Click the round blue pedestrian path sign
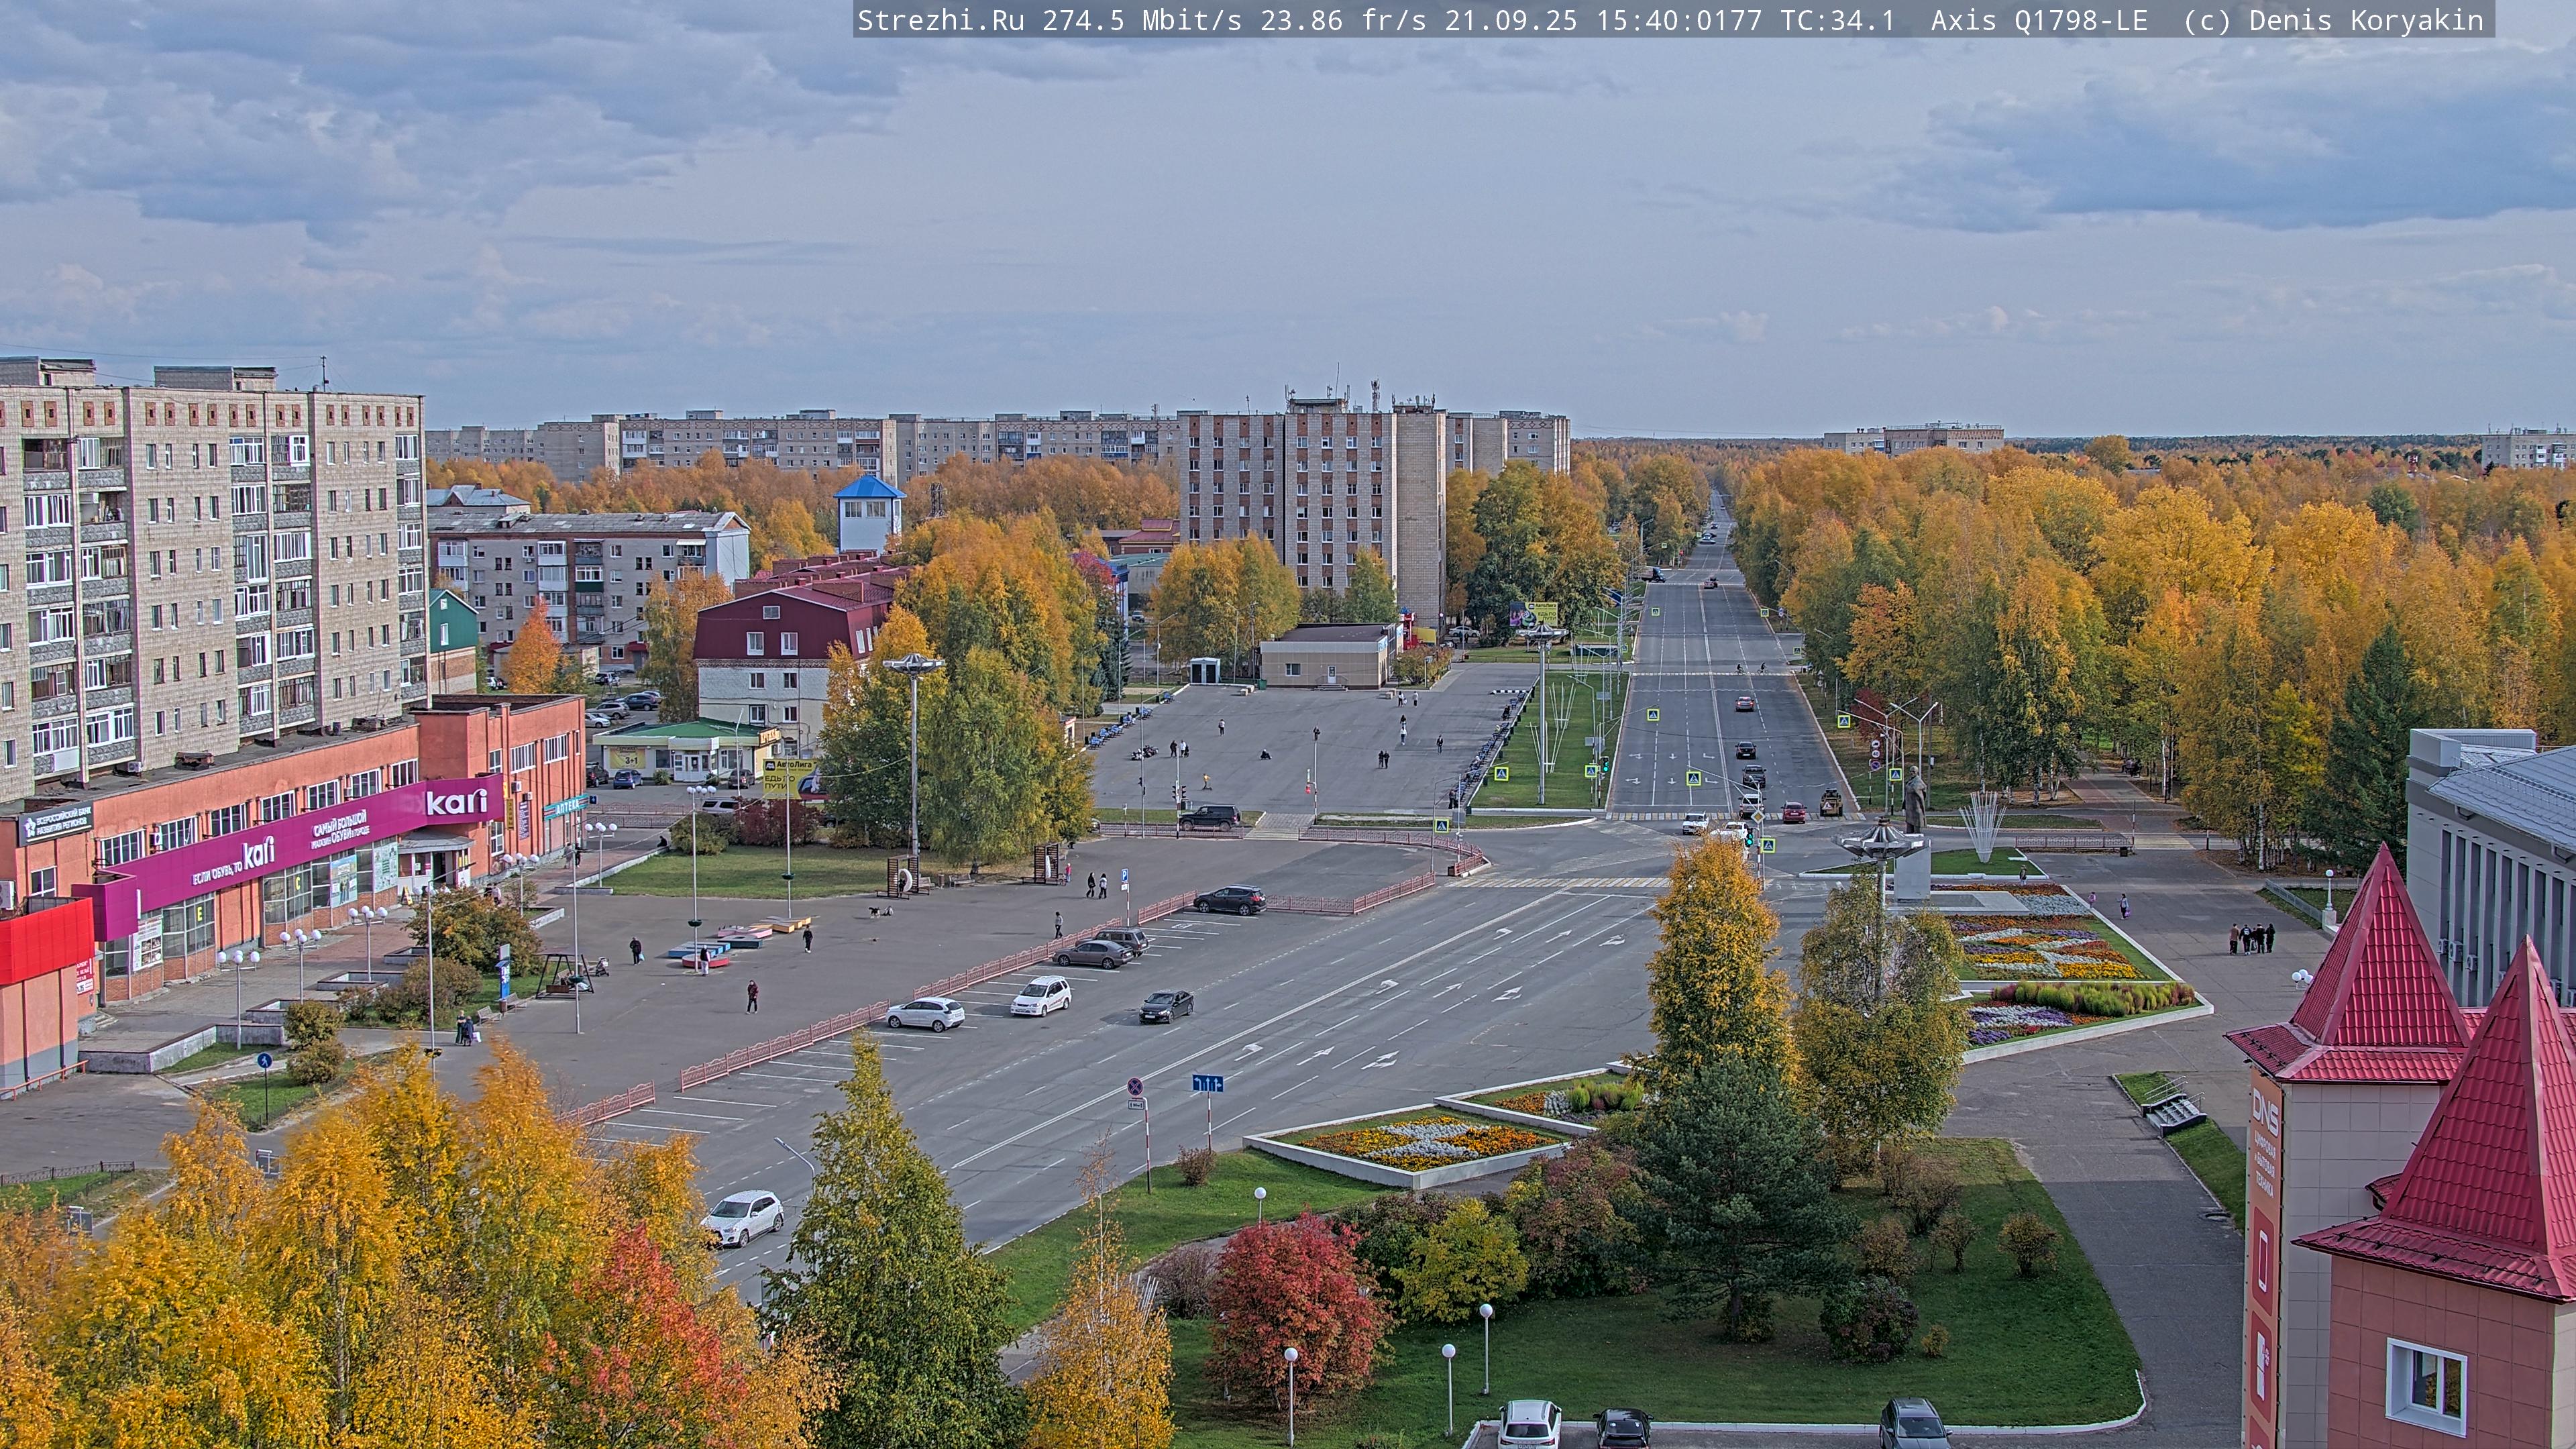The image size is (2576, 1449). click(x=264, y=1060)
